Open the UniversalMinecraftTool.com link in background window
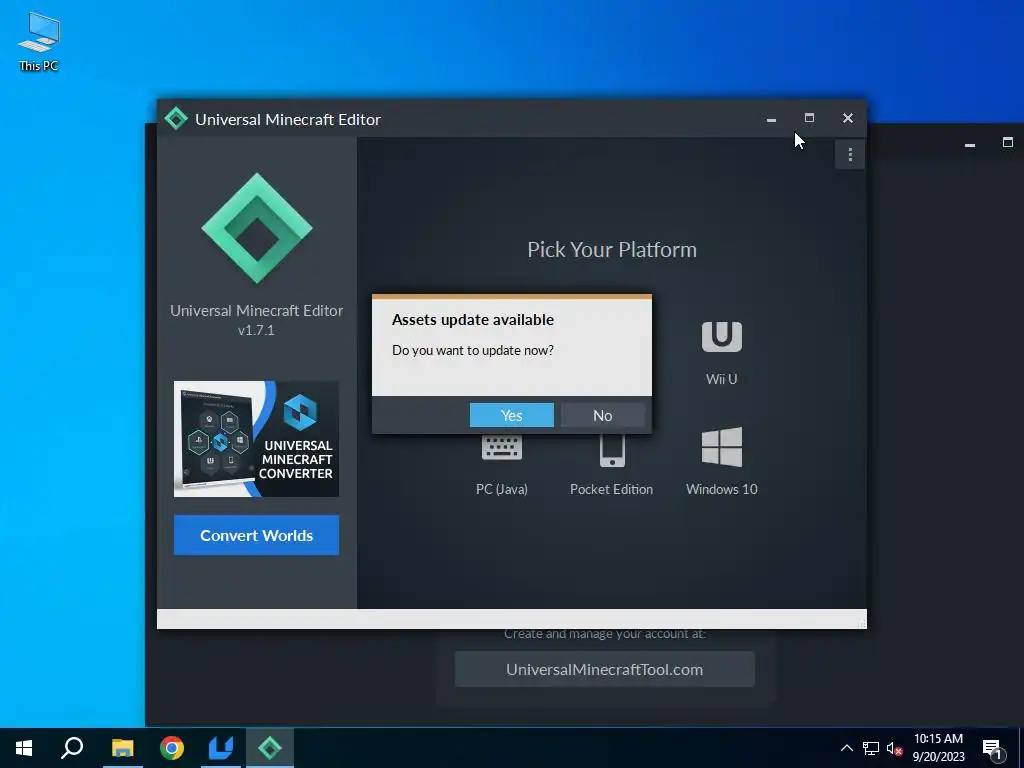Viewport: 1024px width, 768px height. pos(605,669)
